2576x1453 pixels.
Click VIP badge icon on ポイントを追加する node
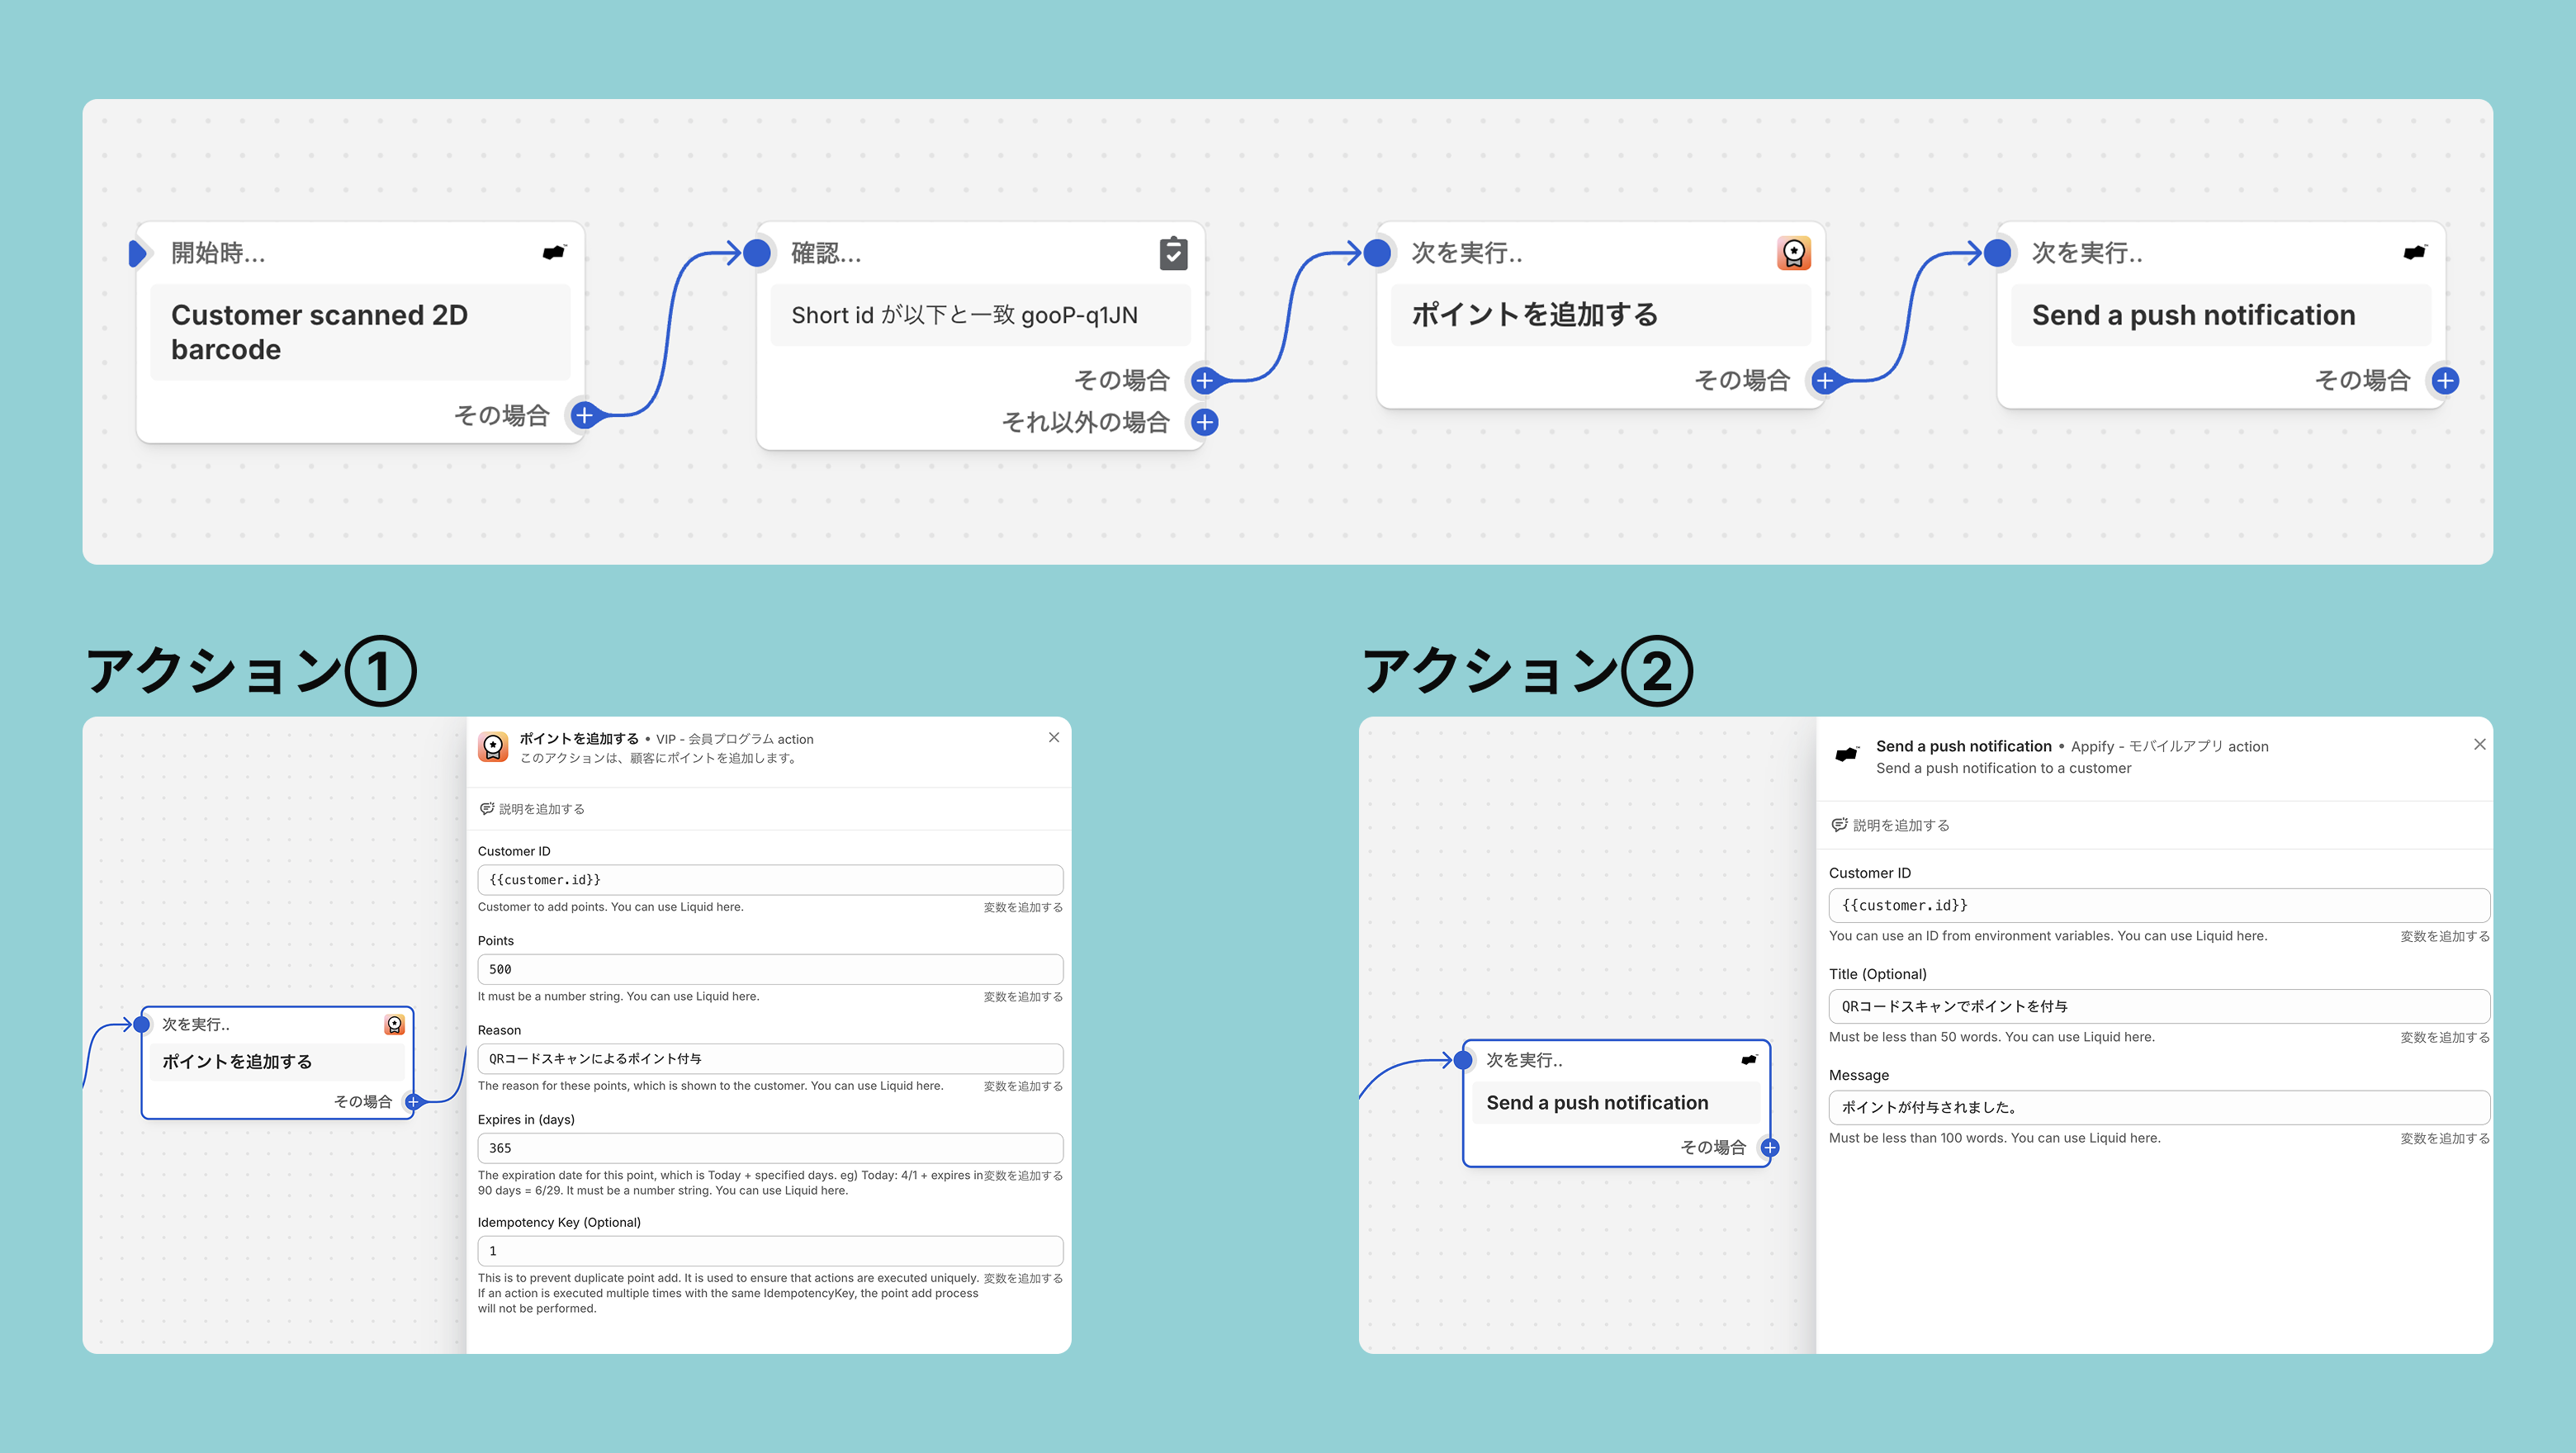tap(1793, 253)
